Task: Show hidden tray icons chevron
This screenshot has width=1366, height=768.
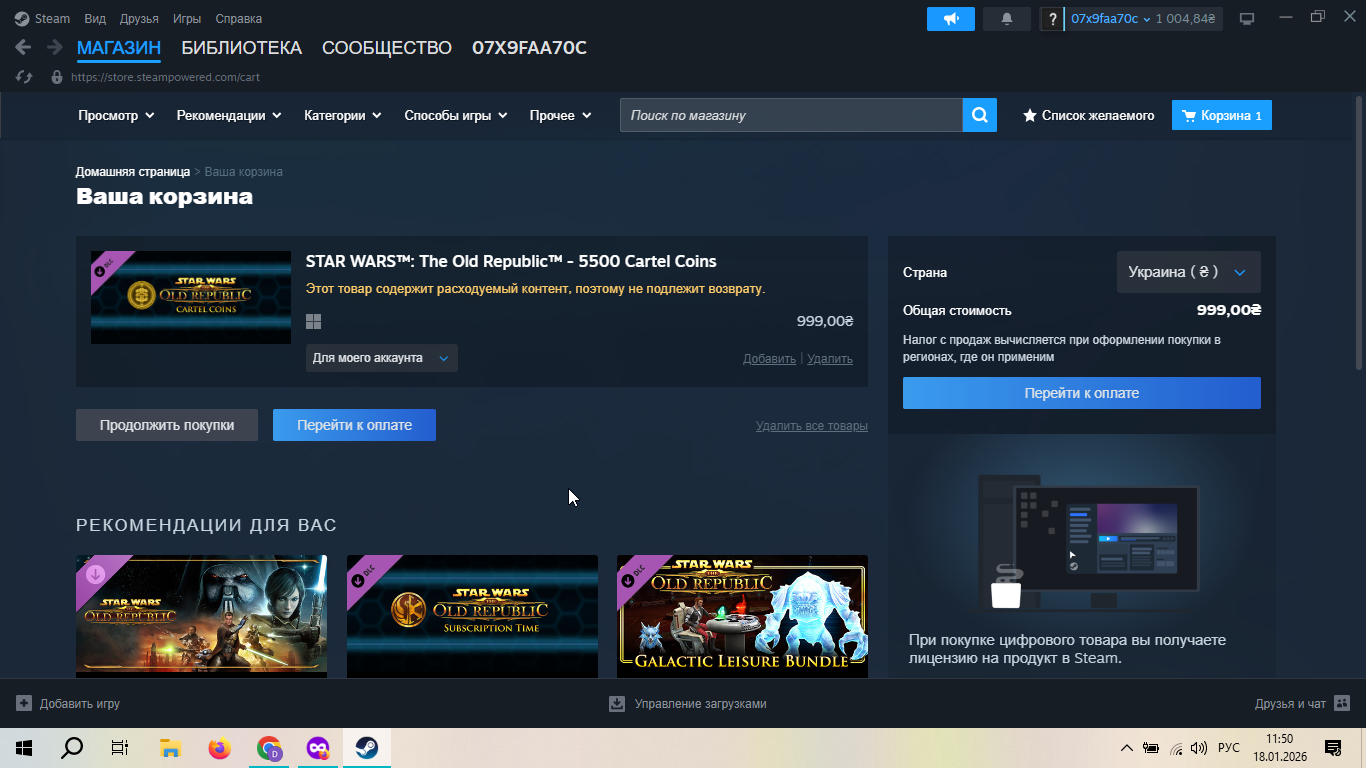Action: (1127, 747)
